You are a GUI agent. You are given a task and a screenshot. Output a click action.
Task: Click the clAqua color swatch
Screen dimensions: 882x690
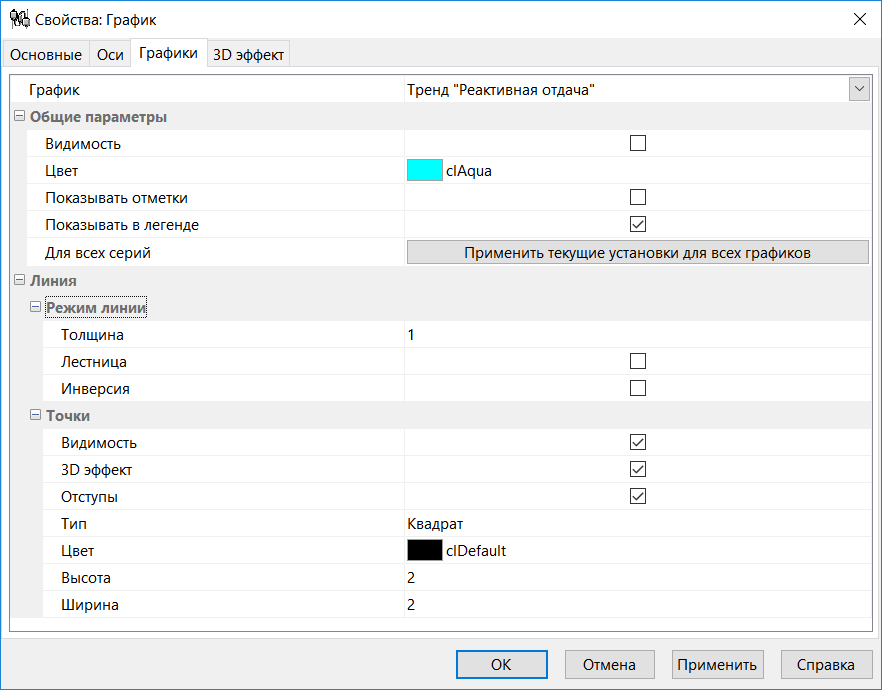pos(425,170)
